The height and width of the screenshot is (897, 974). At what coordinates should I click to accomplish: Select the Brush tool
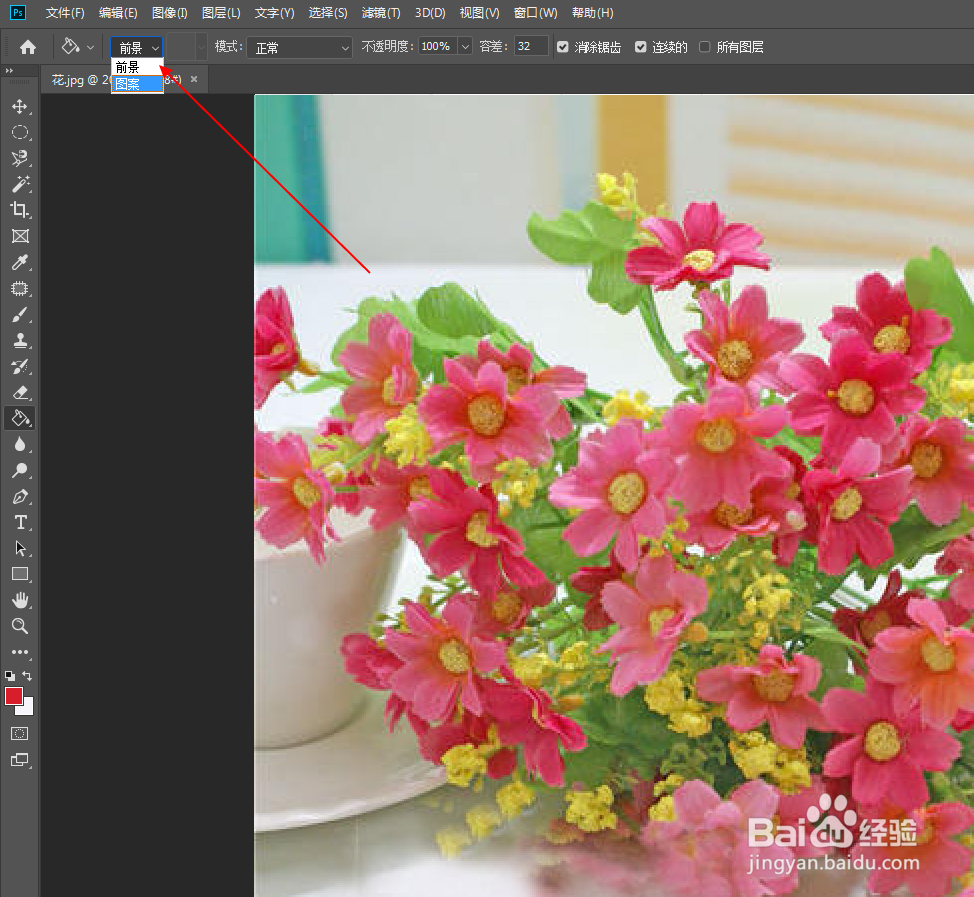[x=20, y=315]
